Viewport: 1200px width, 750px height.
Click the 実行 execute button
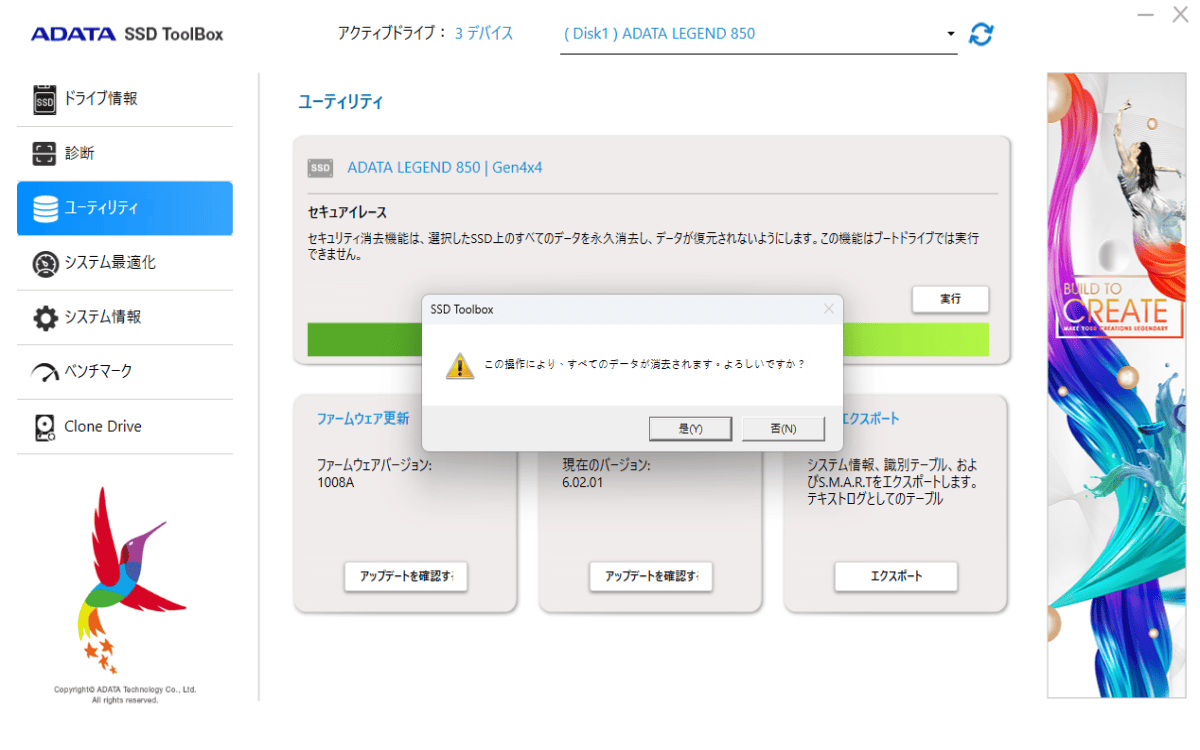[x=950, y=299]
